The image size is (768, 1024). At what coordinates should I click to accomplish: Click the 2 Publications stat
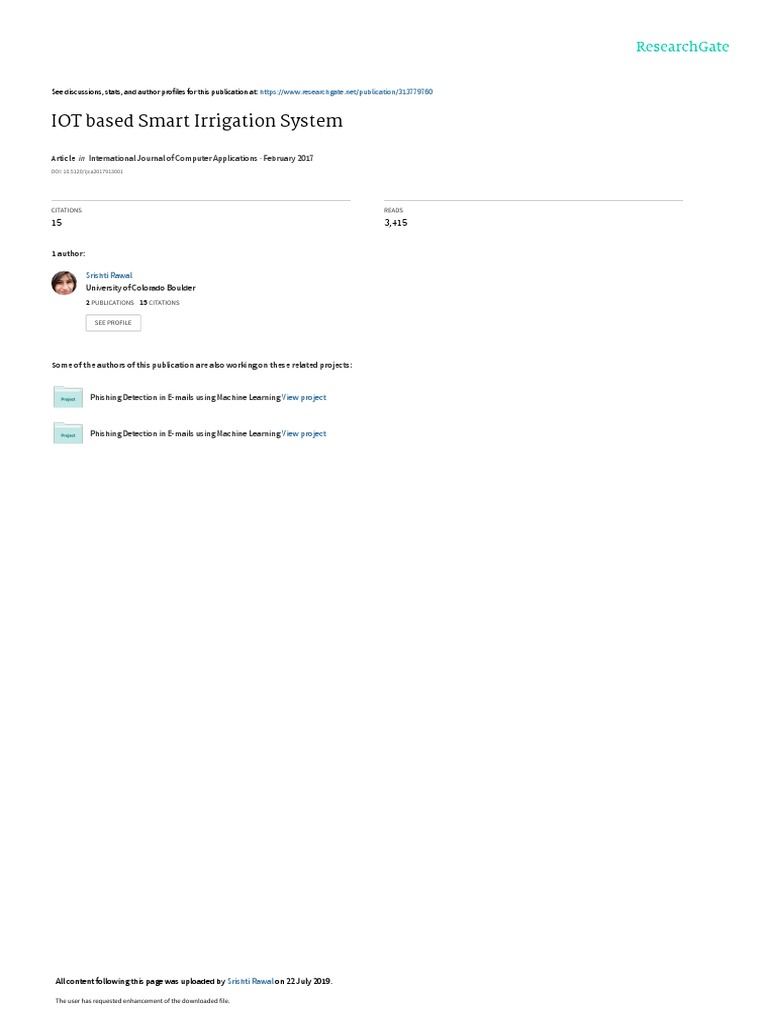[110, 303]
